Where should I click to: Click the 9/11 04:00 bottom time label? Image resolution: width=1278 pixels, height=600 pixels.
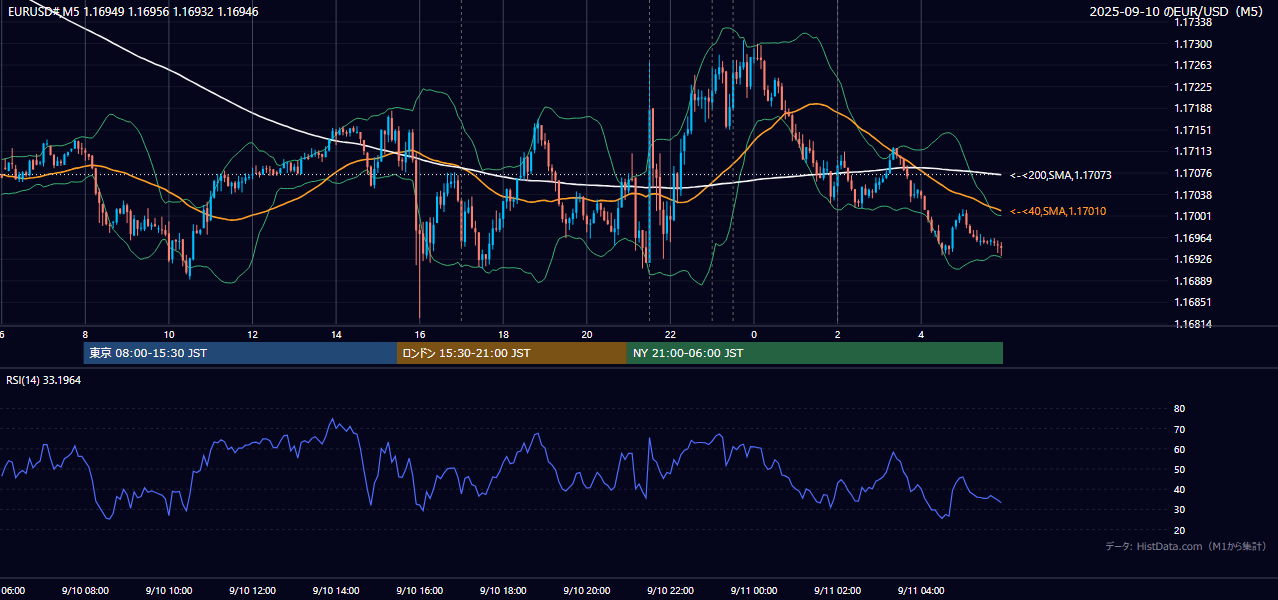(921, 591)
